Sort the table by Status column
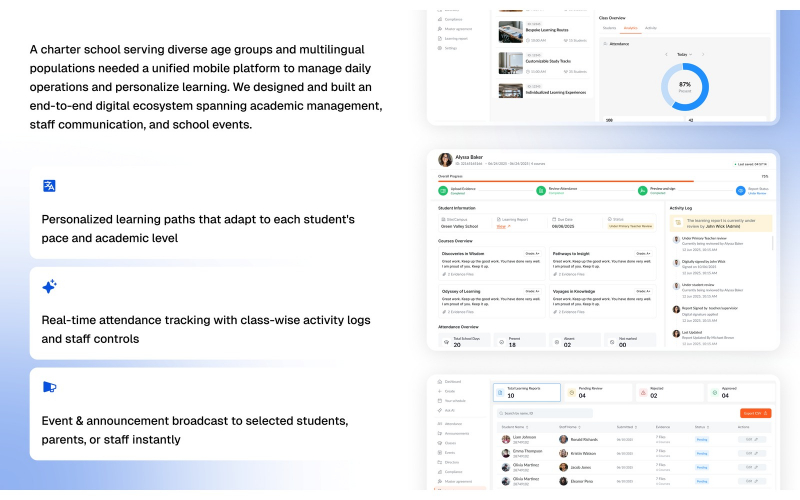 click(x=702, y=427)
